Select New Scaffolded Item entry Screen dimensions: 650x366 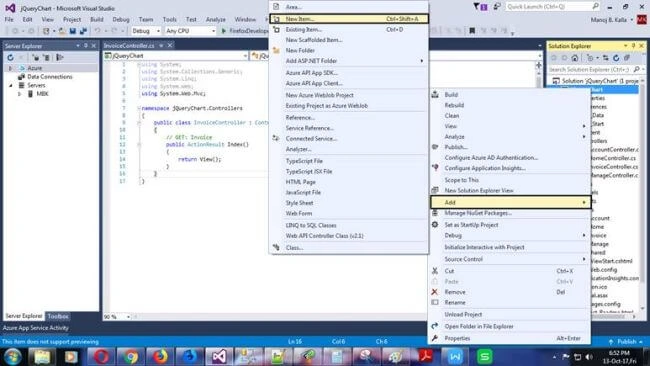(x=349, y=40)
